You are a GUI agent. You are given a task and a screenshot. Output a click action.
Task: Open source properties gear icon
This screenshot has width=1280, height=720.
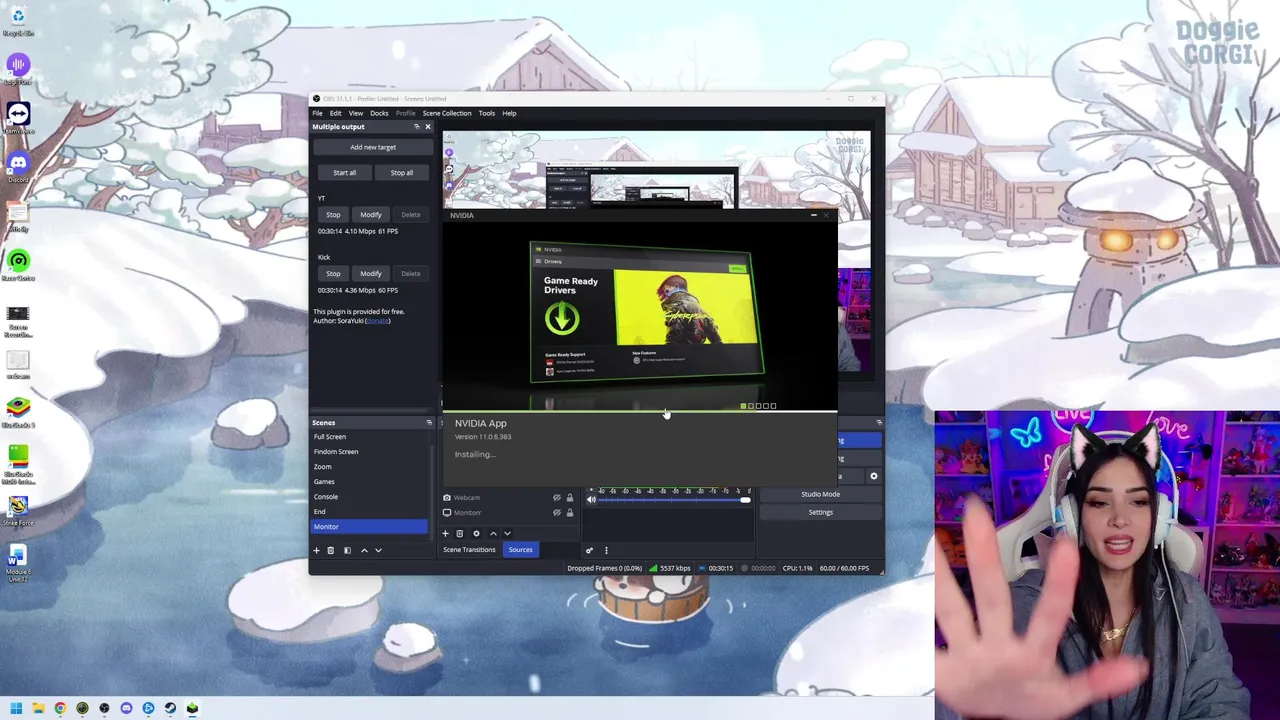tap(476, 533)
